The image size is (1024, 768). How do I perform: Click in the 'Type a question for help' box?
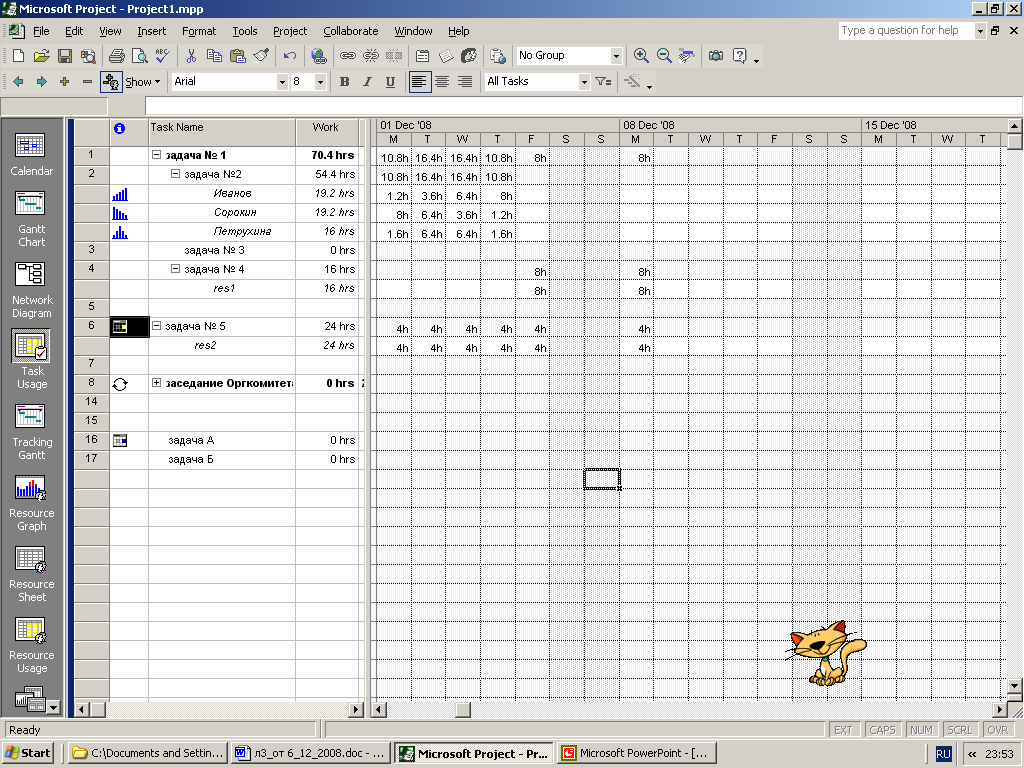(906, 31)
